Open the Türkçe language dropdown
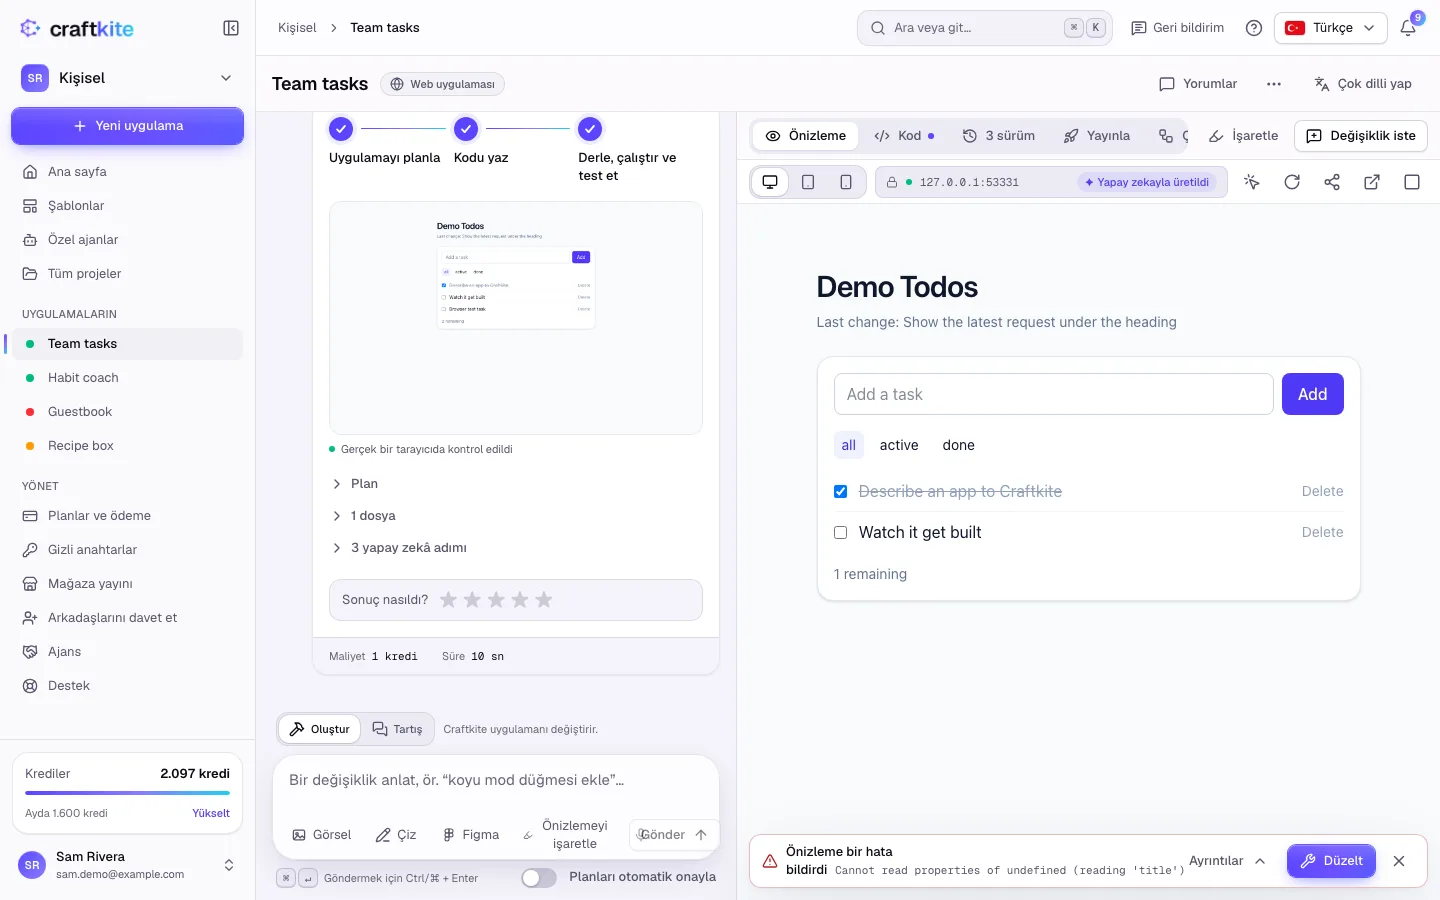The image size is (1440, 900). pos(1331,28)
